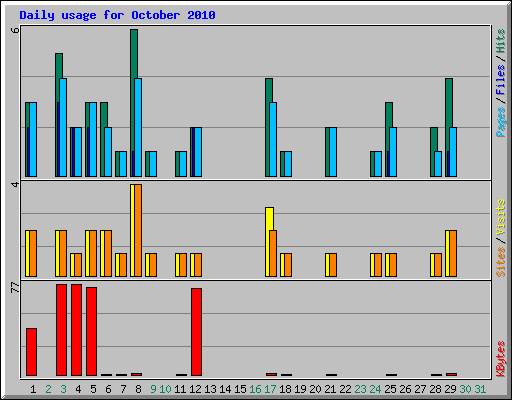Click day label '4' on the x-axis
Screen dimensions: 512x400
coord(78,389)
